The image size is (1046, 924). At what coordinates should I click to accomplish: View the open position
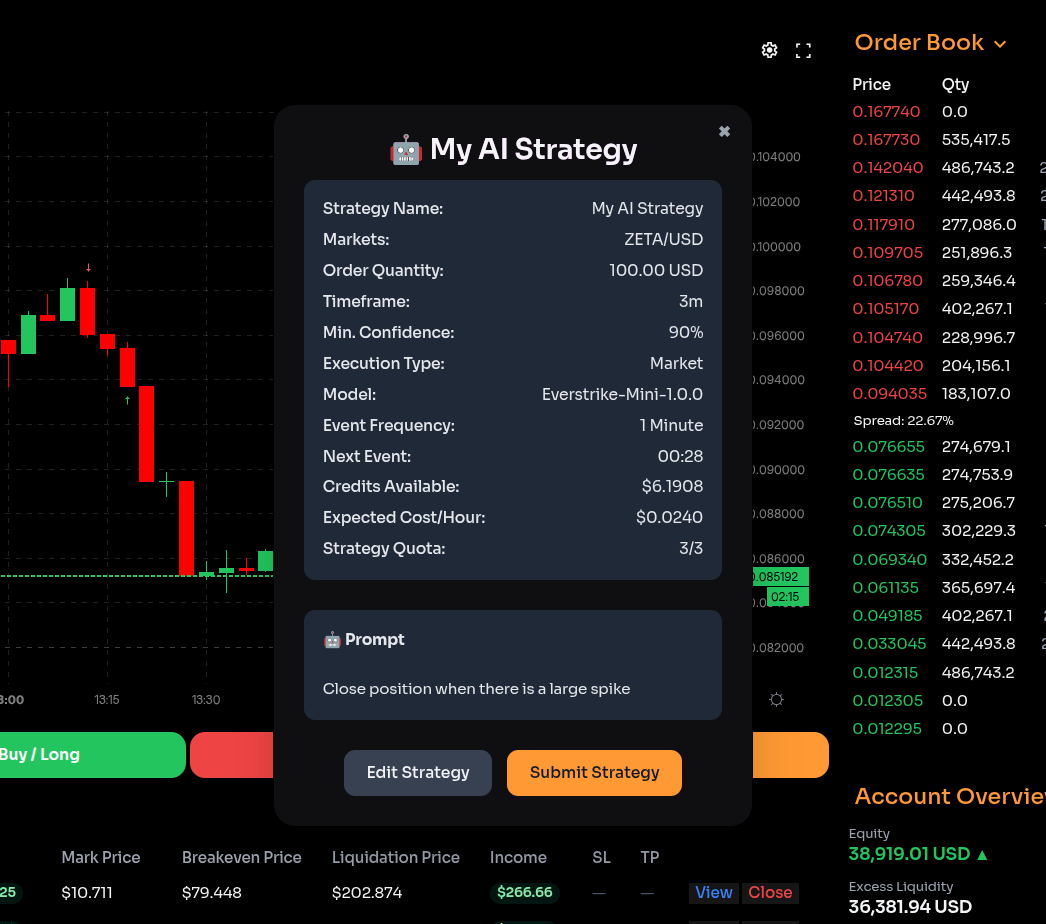pos(713,892)
